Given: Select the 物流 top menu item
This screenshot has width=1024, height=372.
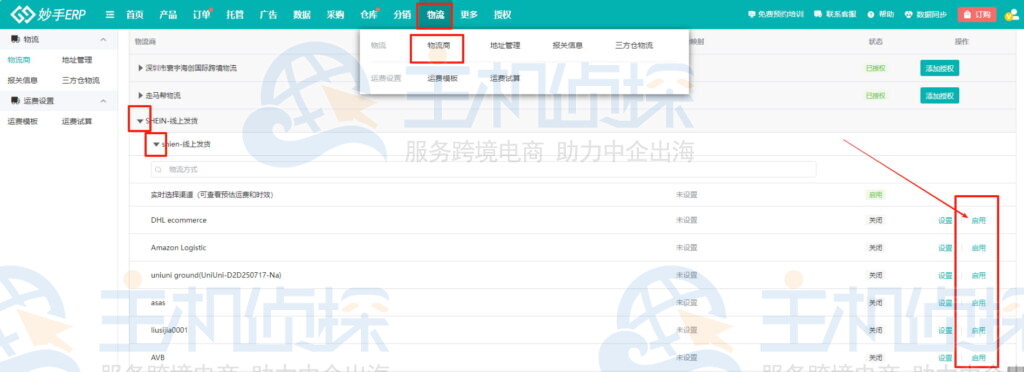Looking at the screenshot, I should tap(436, 14).
